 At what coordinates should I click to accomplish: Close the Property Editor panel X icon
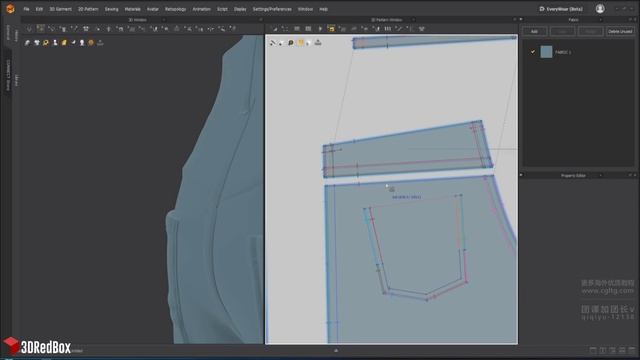pyautogui.click(x=635, y=175)
